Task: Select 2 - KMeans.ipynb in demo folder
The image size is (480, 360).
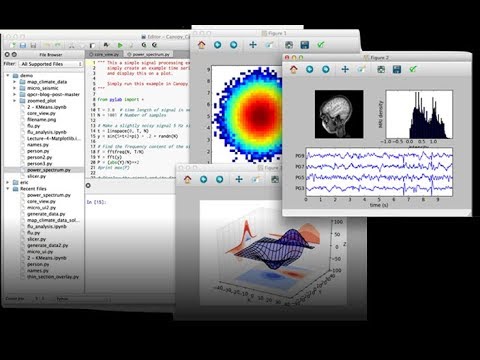Action: [x=47, y=107]
